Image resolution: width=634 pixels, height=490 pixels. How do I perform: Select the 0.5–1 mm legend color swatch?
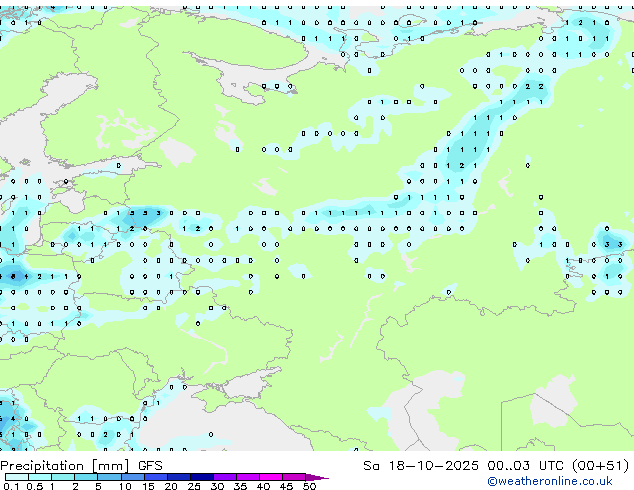40,477
